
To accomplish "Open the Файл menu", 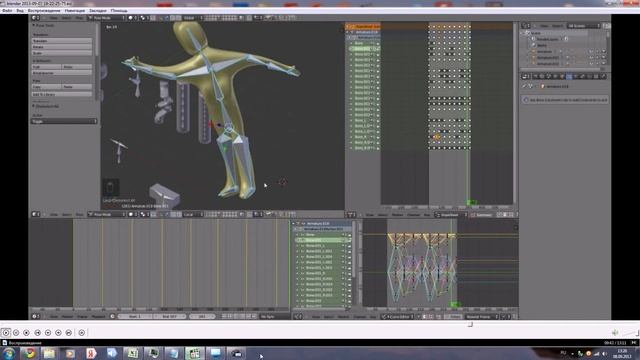I will coord(7,11).
